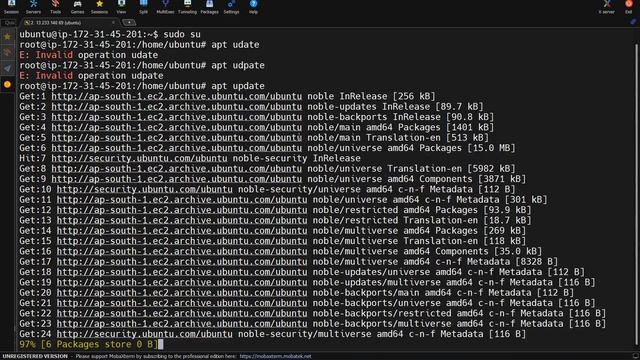Image resolution: width=640 pixels, height=360 pixels.
Task: Open the mobaxterm.mobatek.net link
Action: [x=275, y=356]
